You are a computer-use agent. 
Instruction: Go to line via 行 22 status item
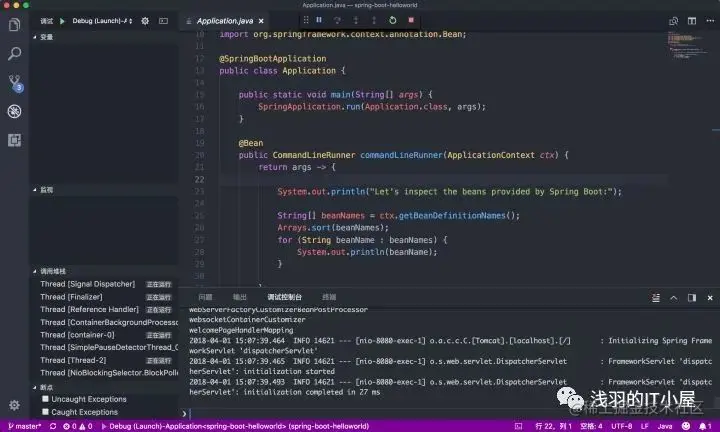pyautogui.click(x=553, y=426)
